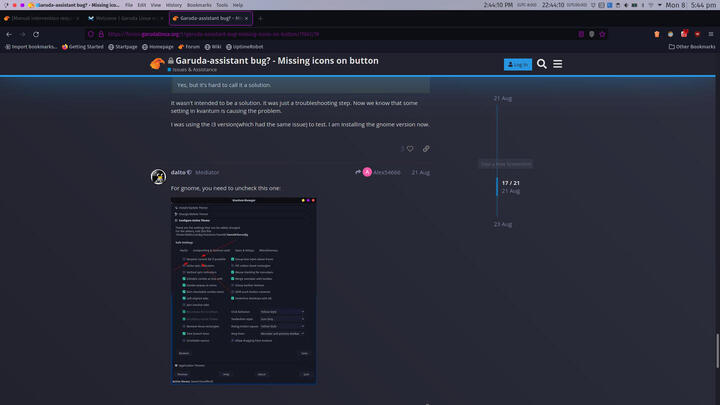Open the Startpage bookmark
Viewport: 720px width, 405px height.
coord(123,47)
